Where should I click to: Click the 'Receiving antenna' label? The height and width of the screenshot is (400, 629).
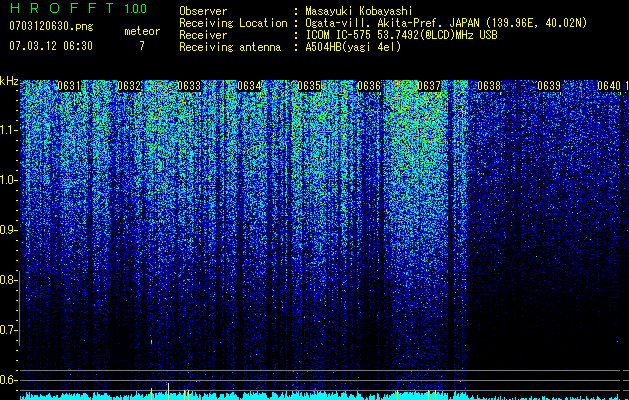pos(230,47)
